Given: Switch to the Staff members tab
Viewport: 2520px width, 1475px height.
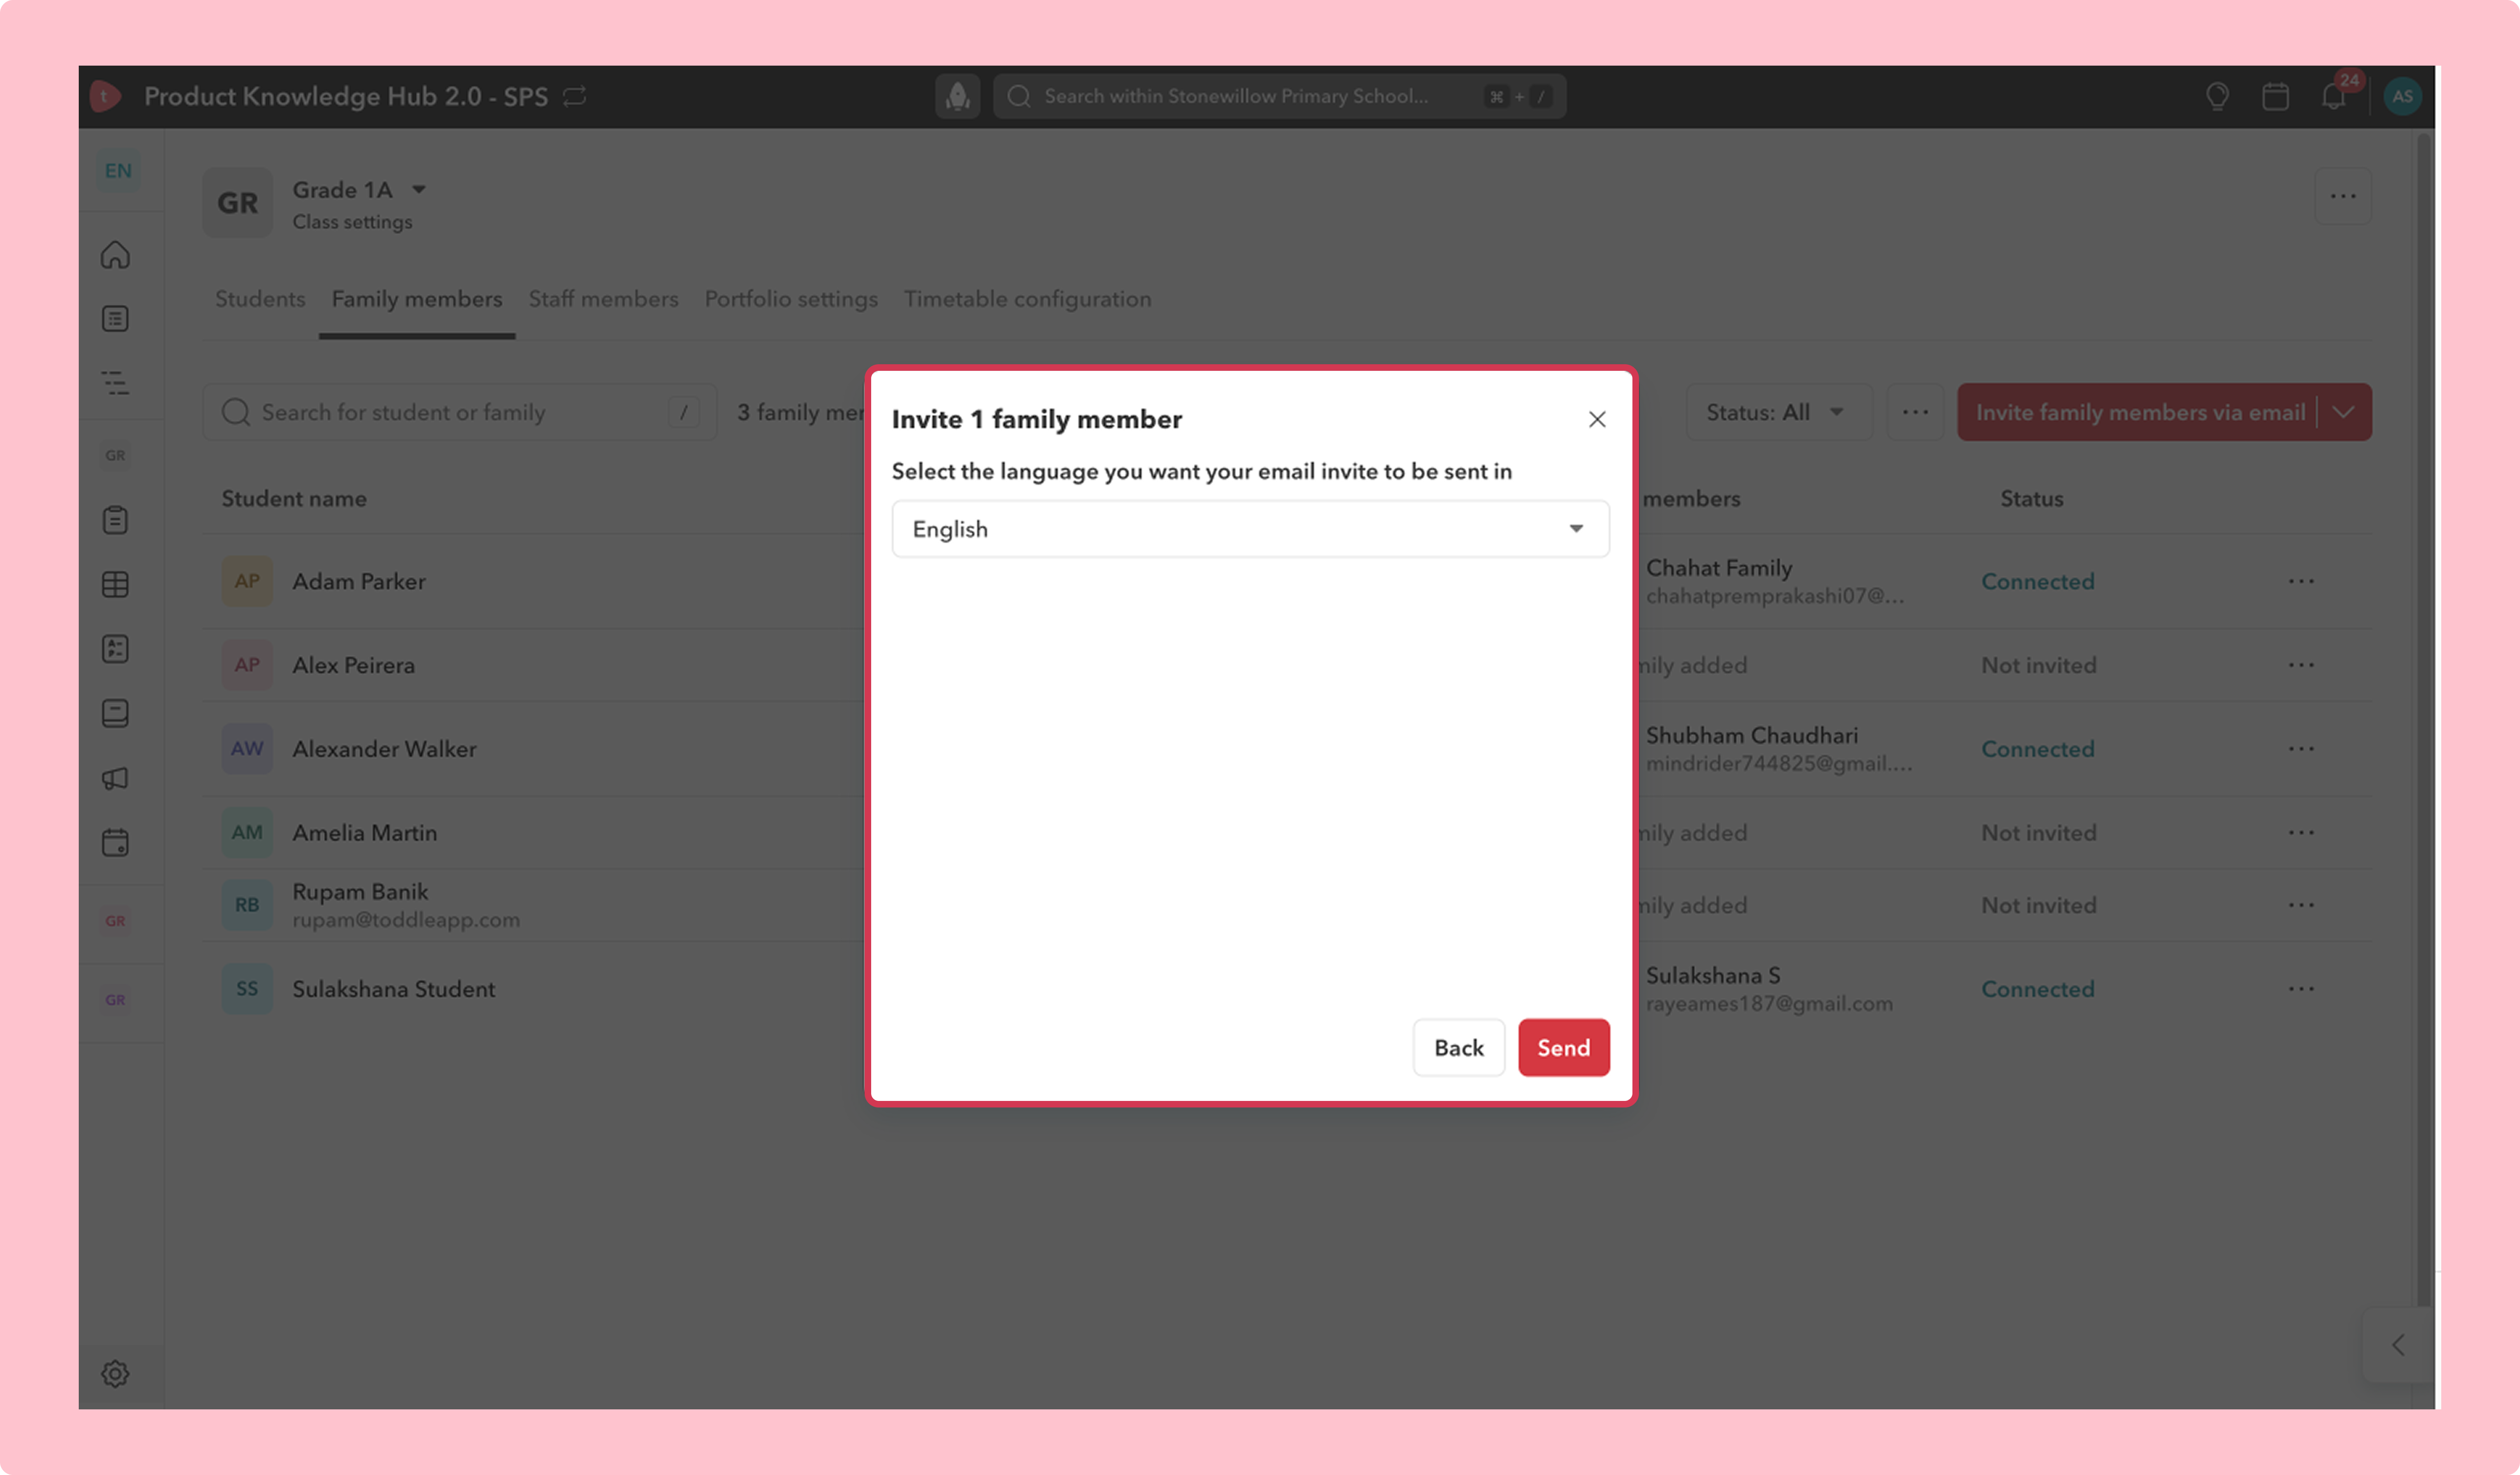Looking at the screenshot, I should point(603,299).
